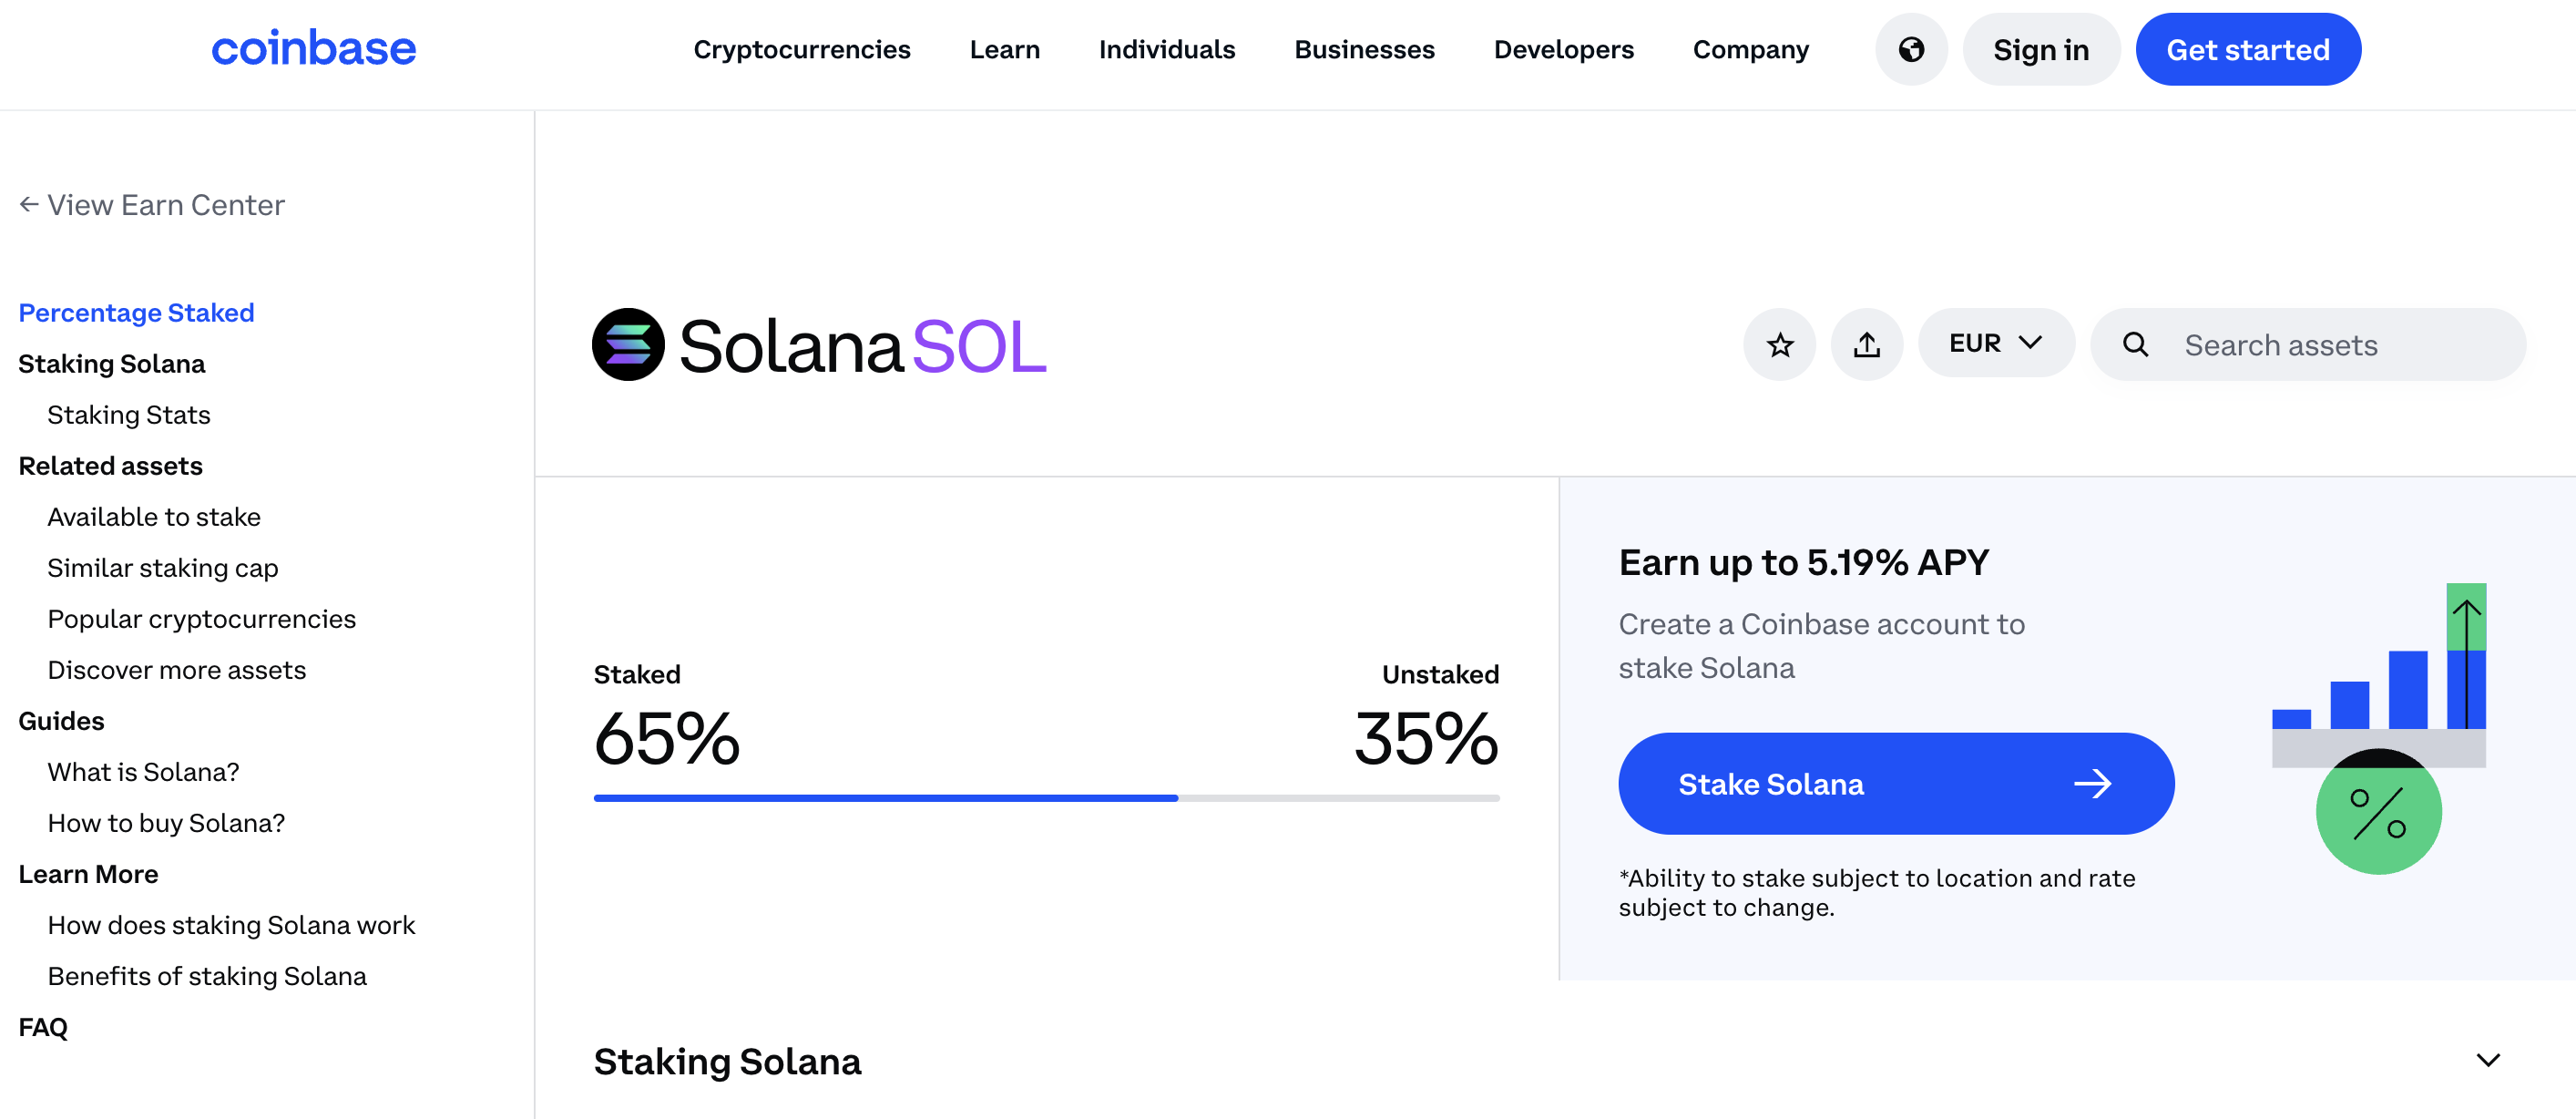2576x1119 pixels.
Task: Click the percent chart illustration
Action: click(2378, 728)
